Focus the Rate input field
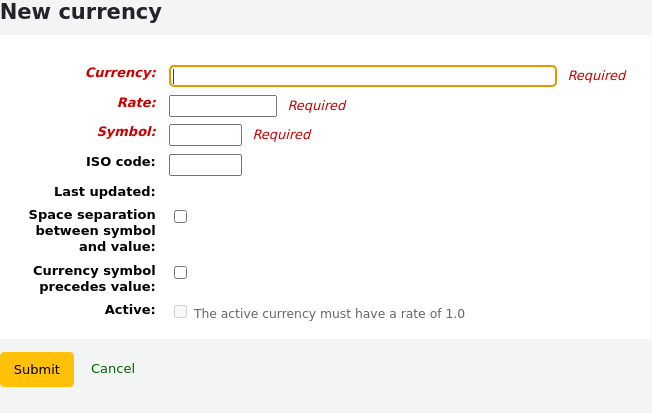 pos(222,106)
